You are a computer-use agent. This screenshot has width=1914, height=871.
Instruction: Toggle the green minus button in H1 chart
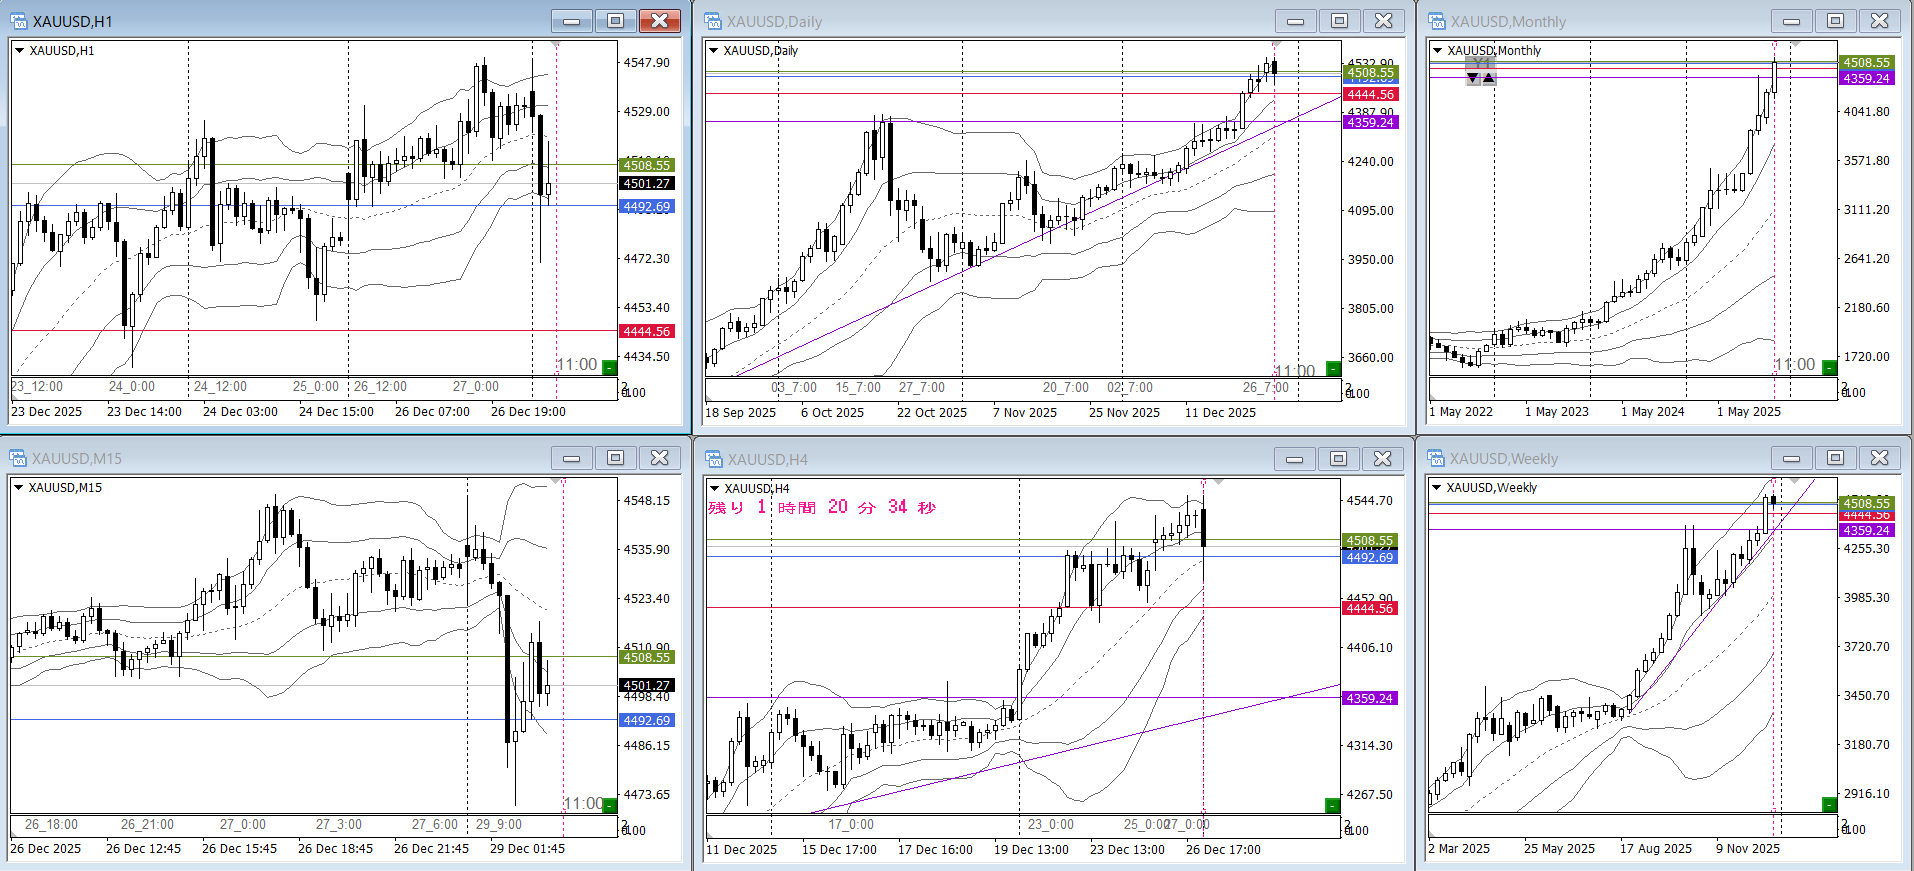pos(609,367)
